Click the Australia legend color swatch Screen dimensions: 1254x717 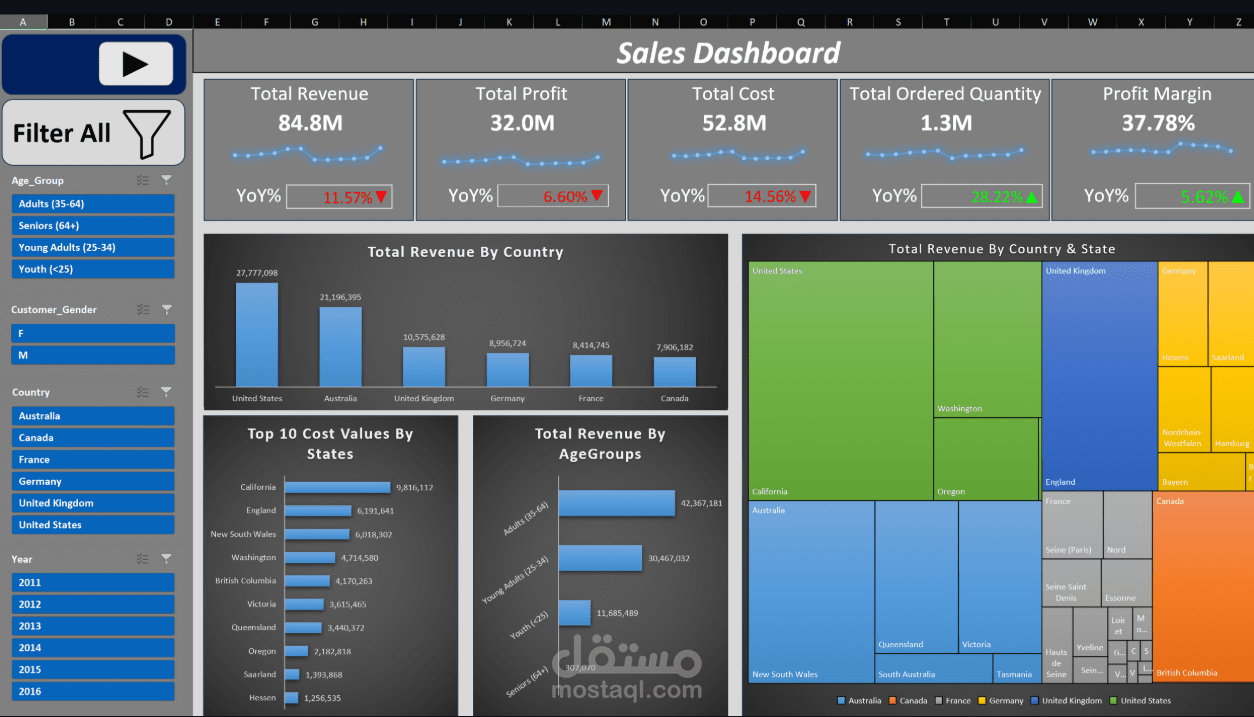click(841, 700)
